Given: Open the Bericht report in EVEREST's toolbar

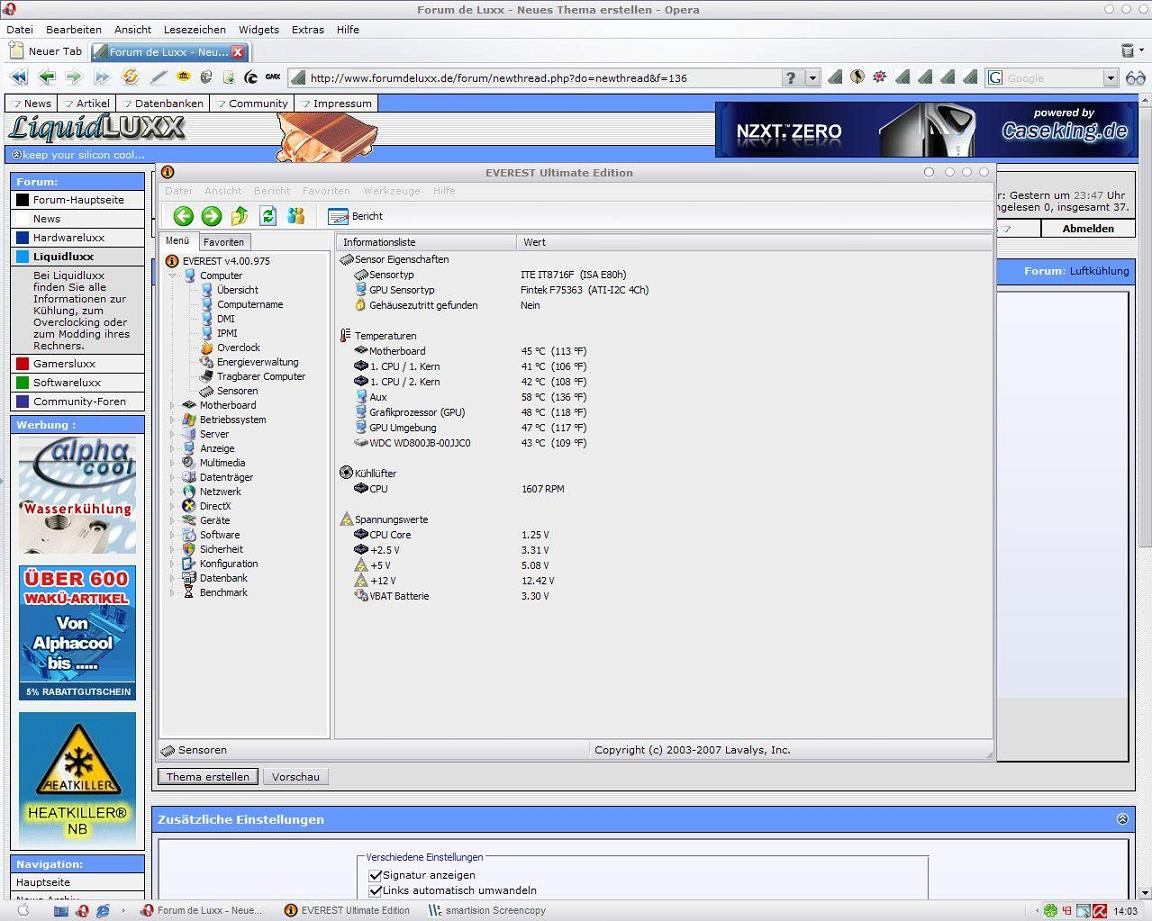Looking at the screenshot, I should [x=356, y=216].
